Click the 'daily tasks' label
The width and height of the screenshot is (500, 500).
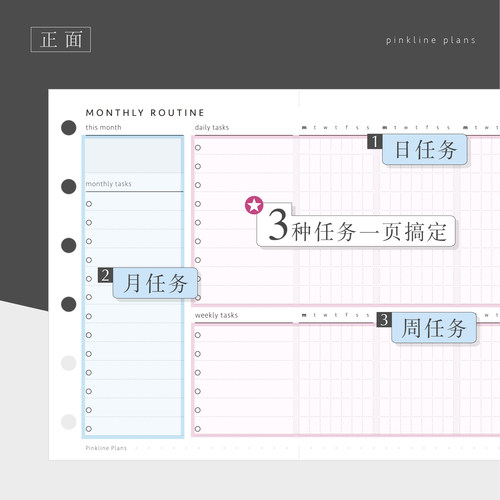click(x=212, y=127)
